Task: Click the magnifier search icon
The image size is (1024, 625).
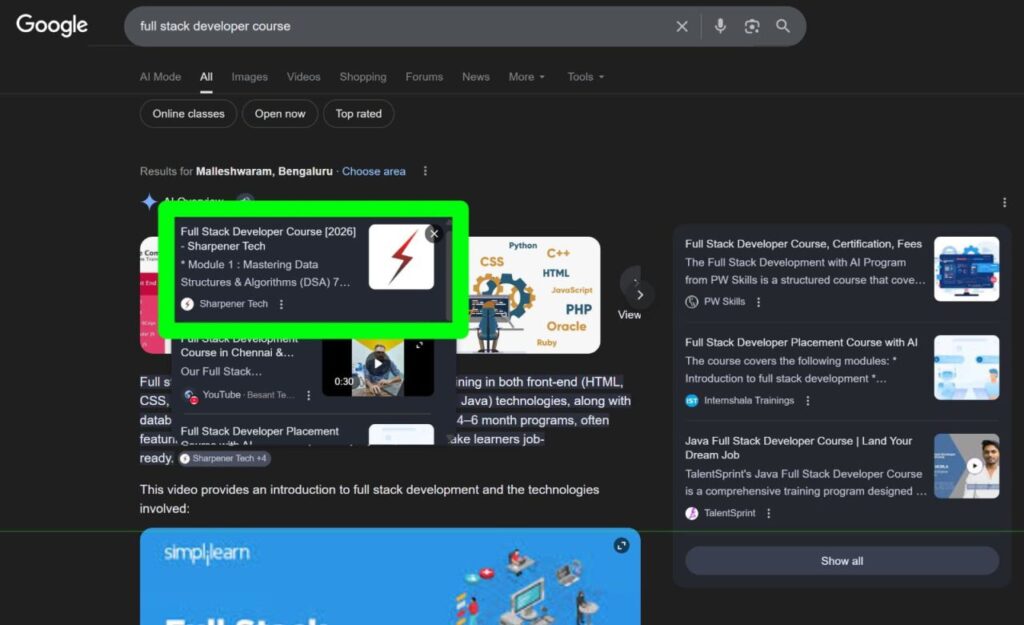Action: (x=782, y=26)
